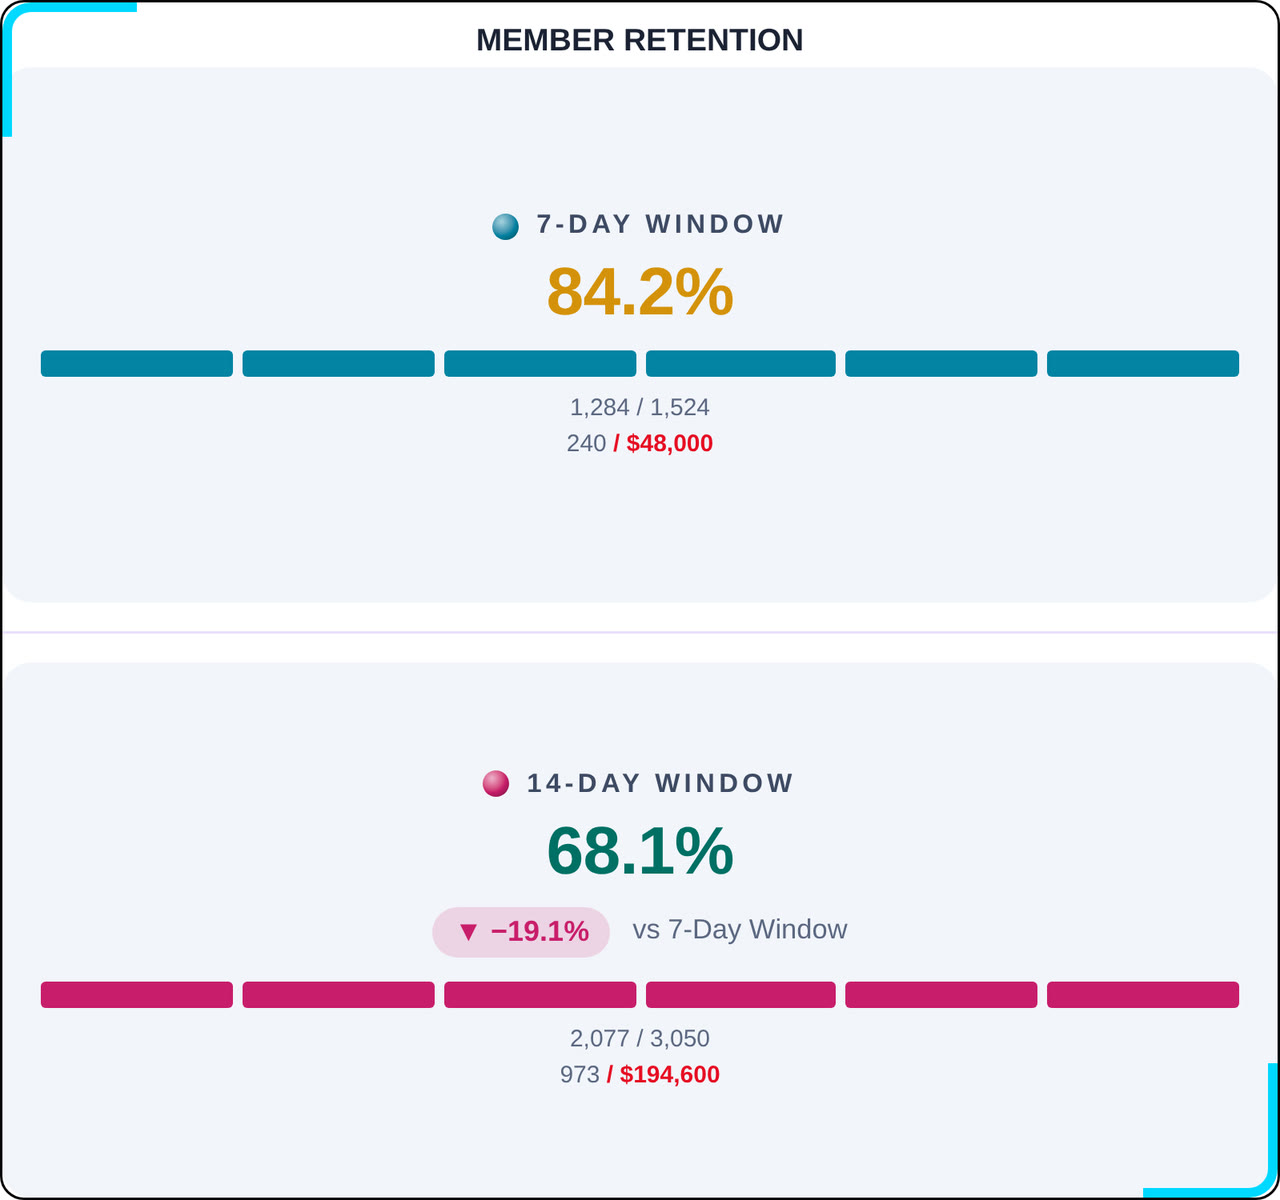1280x1200 pixels.
Task: Click the $48,000 lost revenue figure
Action: coord(670,443)
